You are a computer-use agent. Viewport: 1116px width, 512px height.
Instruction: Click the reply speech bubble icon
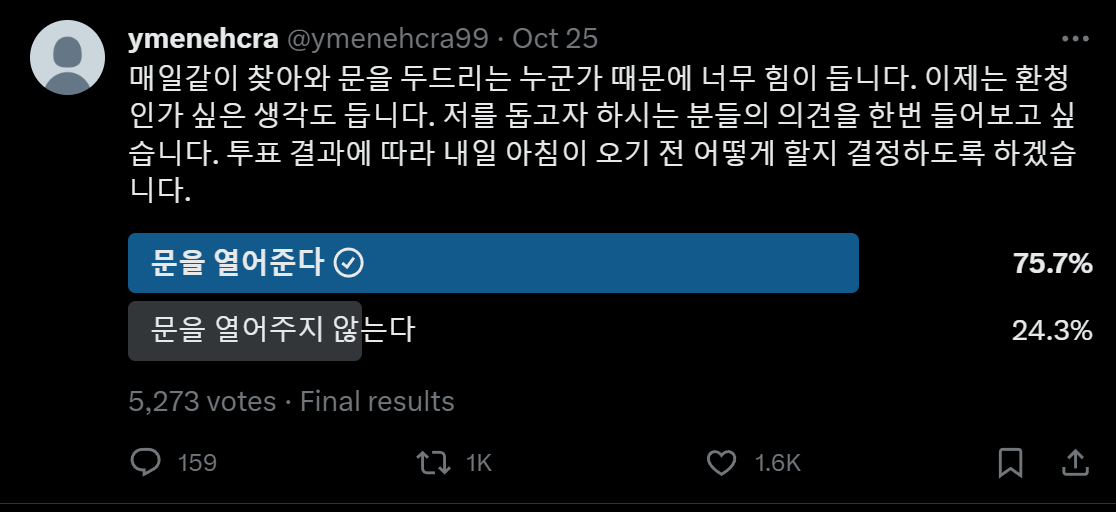[146, 463]
